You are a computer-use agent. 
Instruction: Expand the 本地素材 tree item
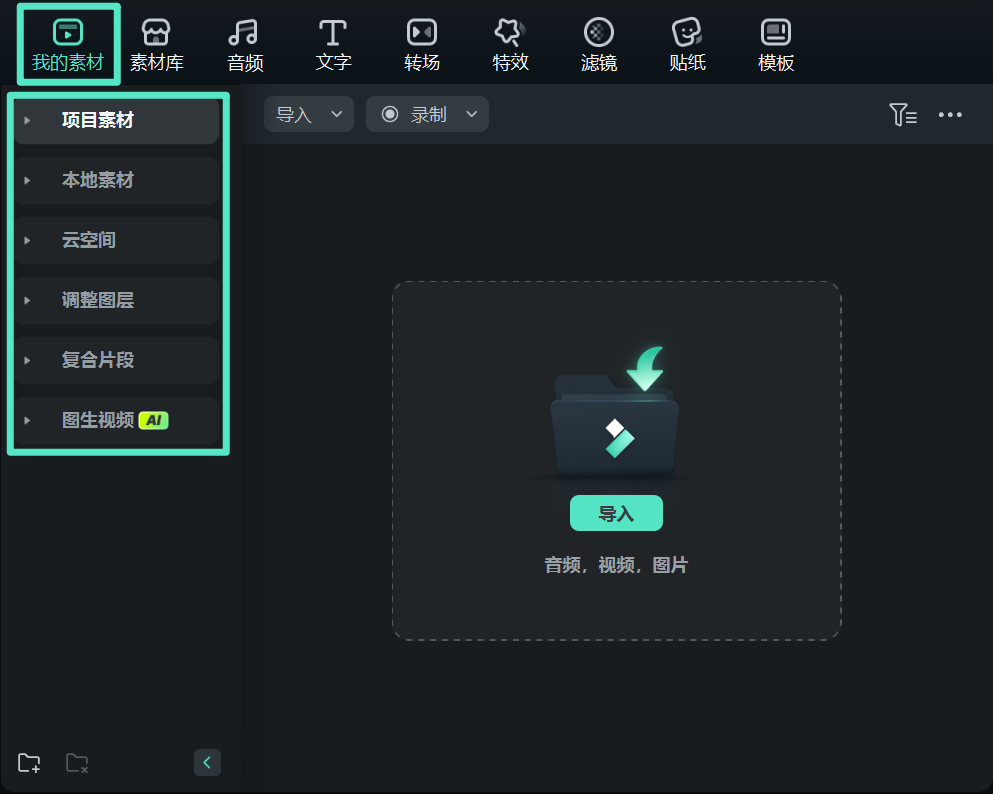97,180
